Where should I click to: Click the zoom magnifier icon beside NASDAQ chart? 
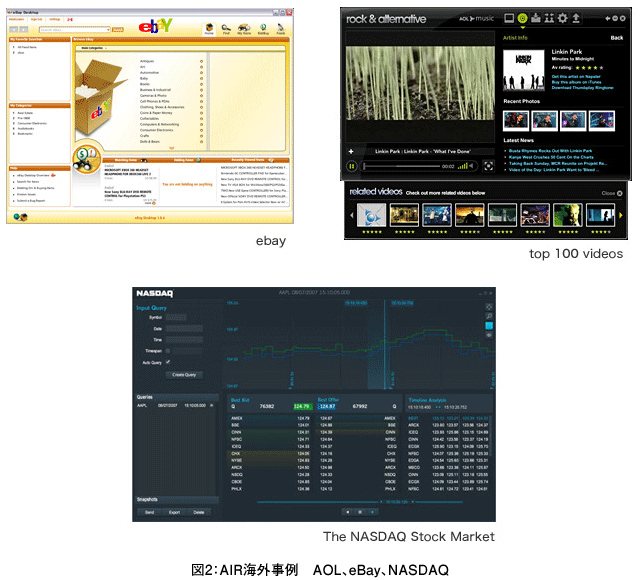[x=489, y=316]
